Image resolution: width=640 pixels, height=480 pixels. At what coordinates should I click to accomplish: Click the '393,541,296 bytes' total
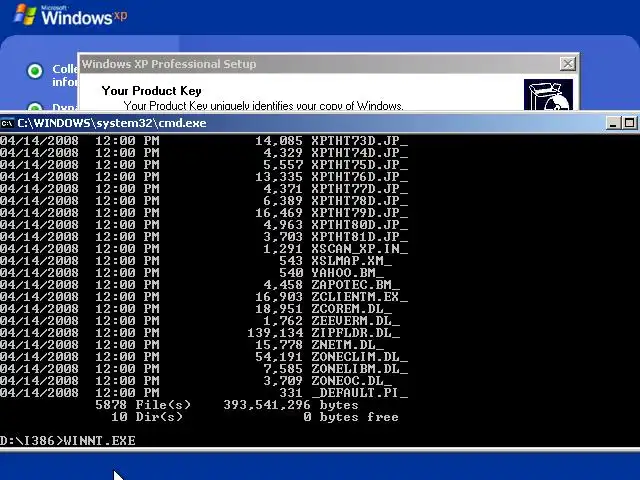pos(291,405)
